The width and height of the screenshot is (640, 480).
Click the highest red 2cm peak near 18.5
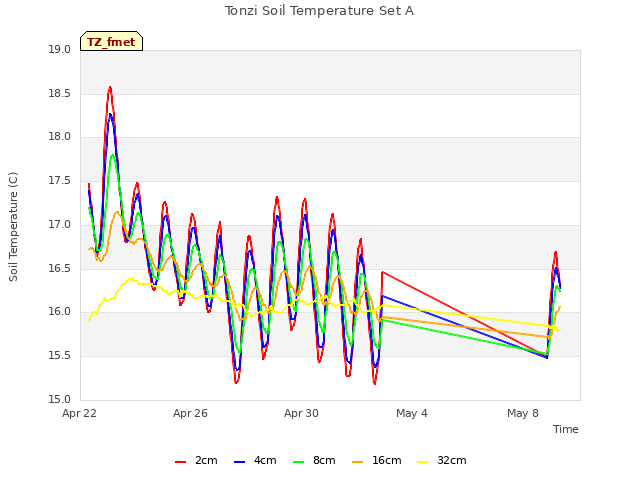[110, 87]
